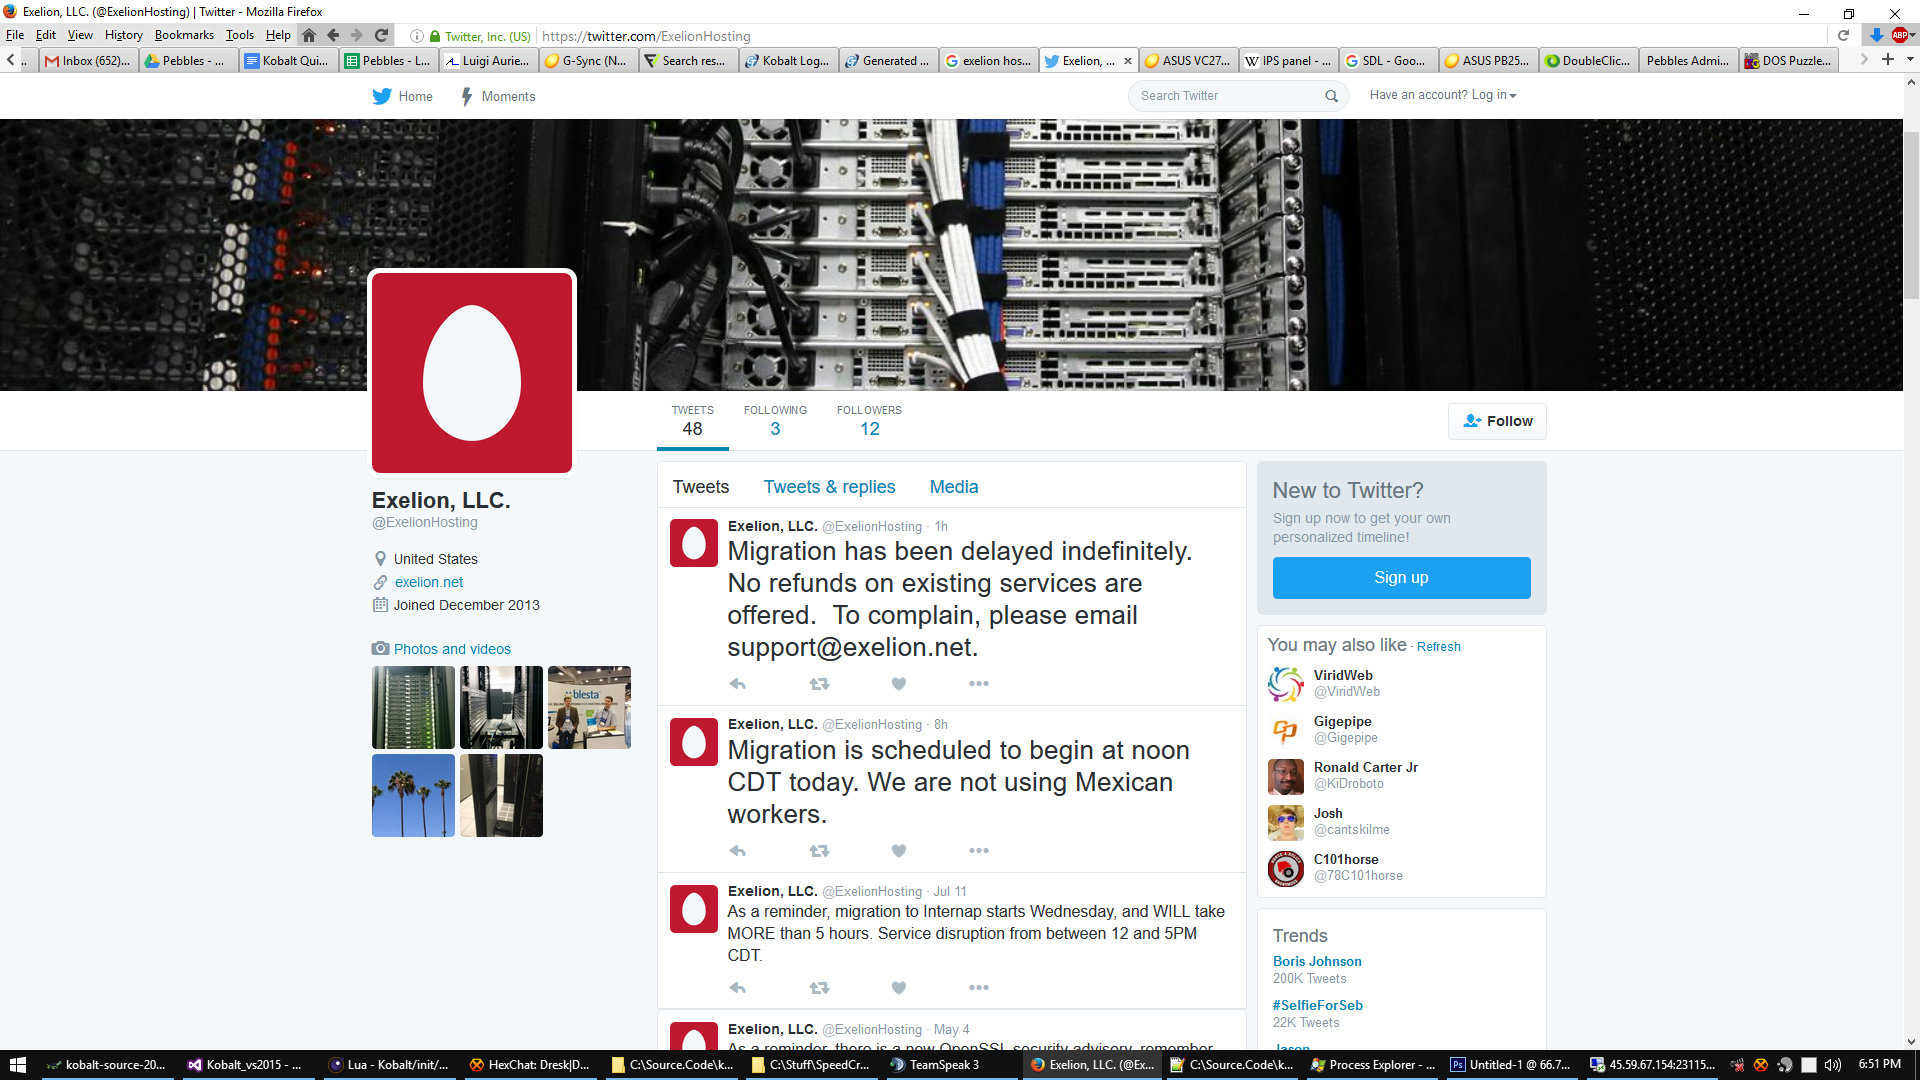Open a new tab with plus icon
Screen dimensions: 1920x1080
pos(1888,60)
